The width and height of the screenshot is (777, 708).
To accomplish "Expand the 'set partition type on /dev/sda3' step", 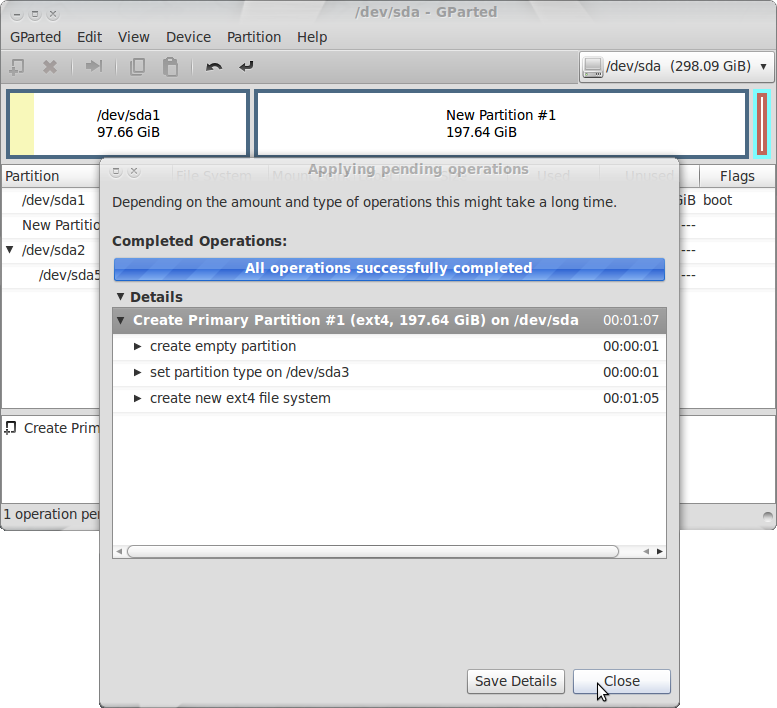I will (138, 372).
